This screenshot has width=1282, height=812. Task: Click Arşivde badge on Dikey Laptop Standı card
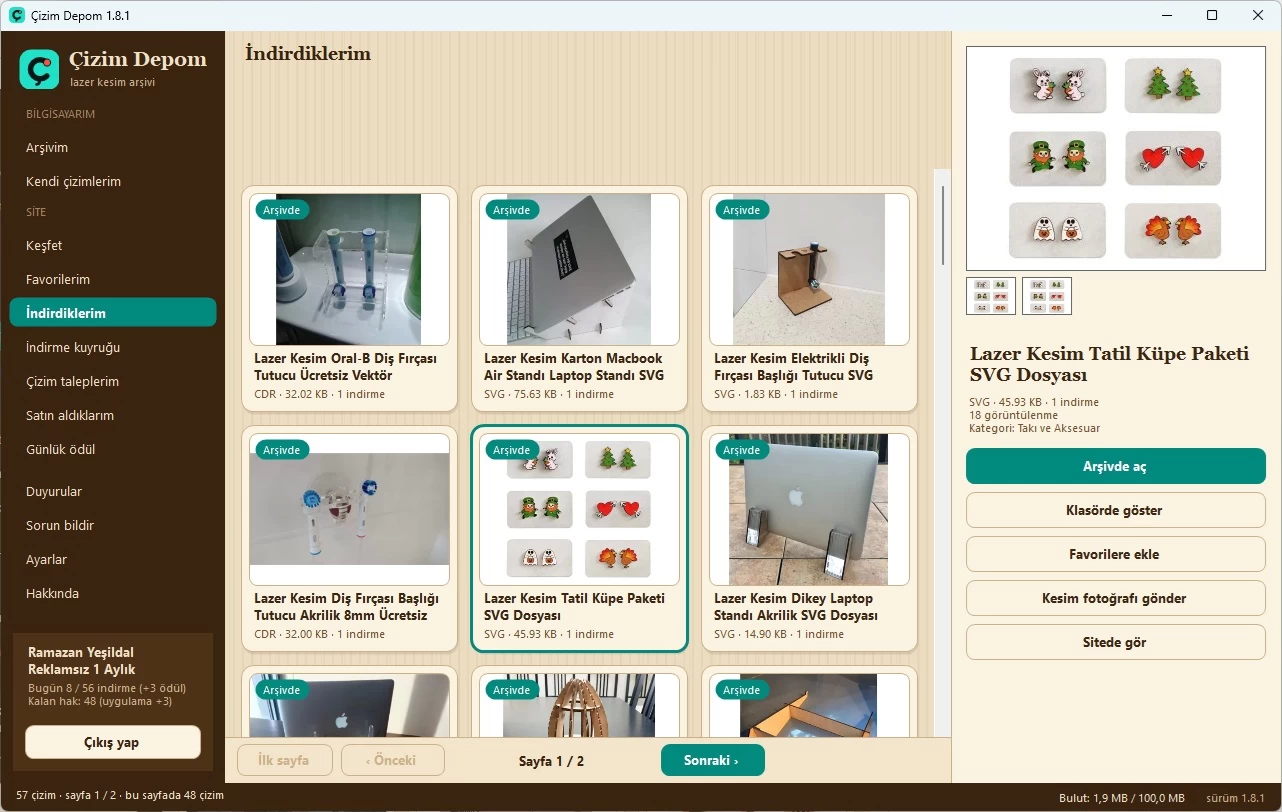click(x=742, y=450)
